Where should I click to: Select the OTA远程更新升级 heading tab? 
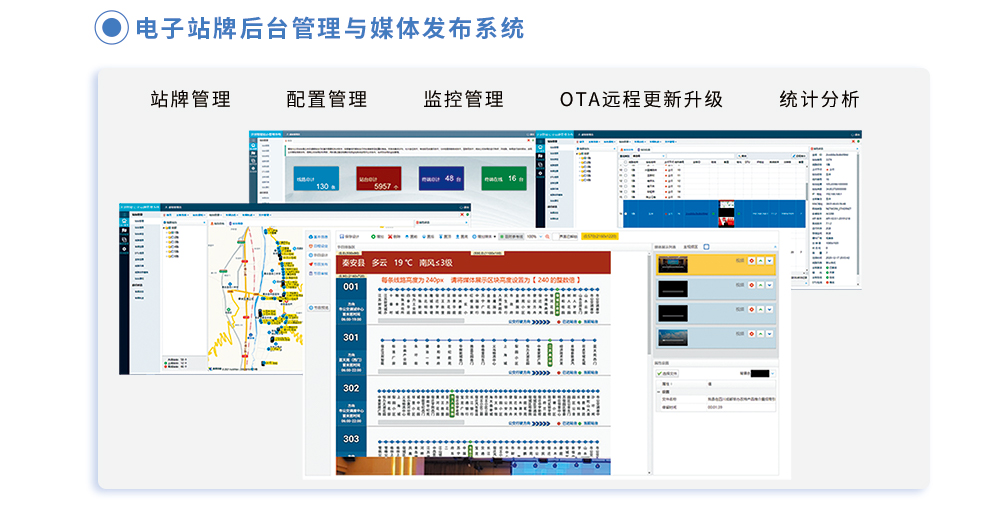pyautogui.click(x=642, y=100)
